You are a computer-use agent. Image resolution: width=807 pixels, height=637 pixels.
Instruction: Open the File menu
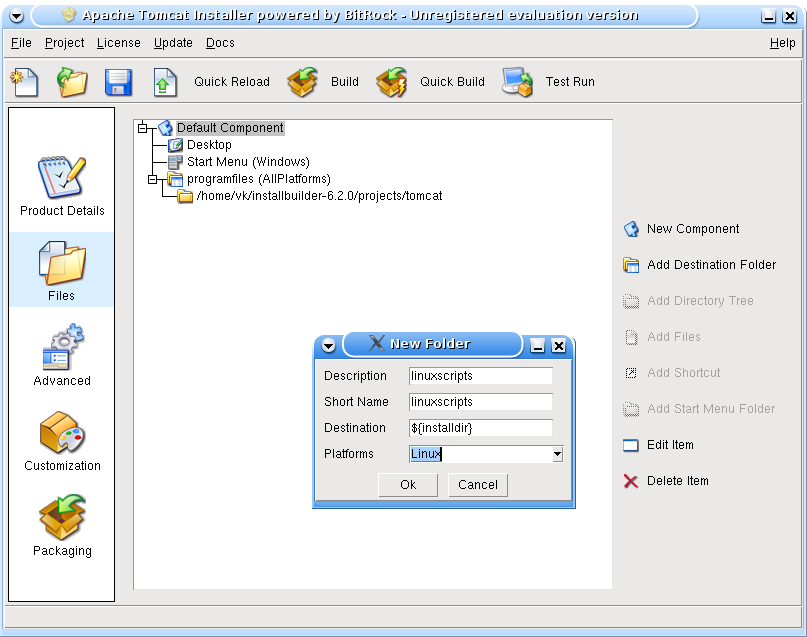pos(21,43)
